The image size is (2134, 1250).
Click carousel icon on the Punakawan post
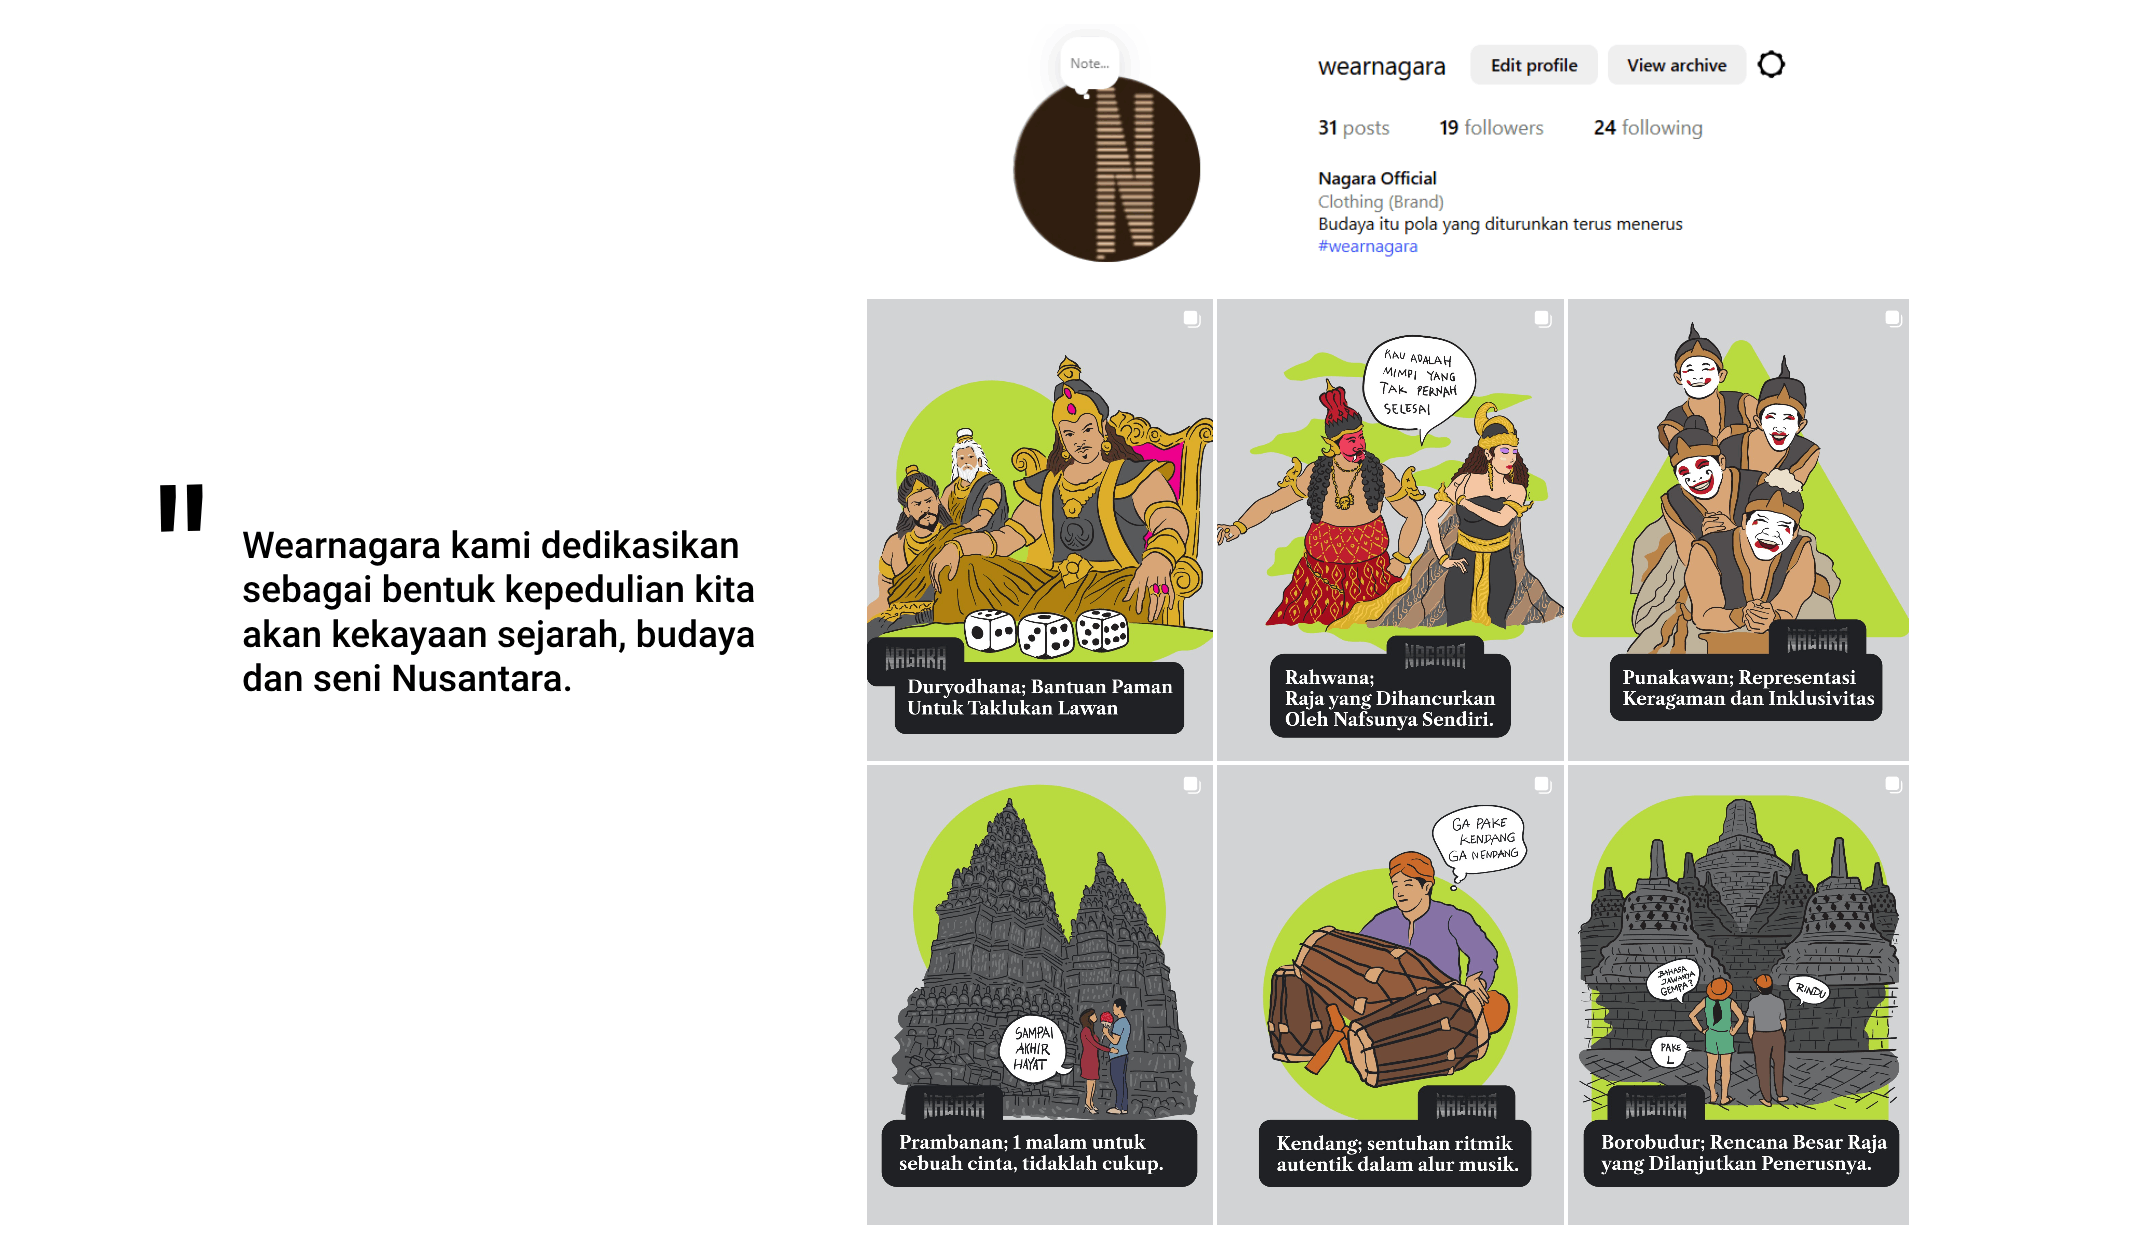[1893, 318]
